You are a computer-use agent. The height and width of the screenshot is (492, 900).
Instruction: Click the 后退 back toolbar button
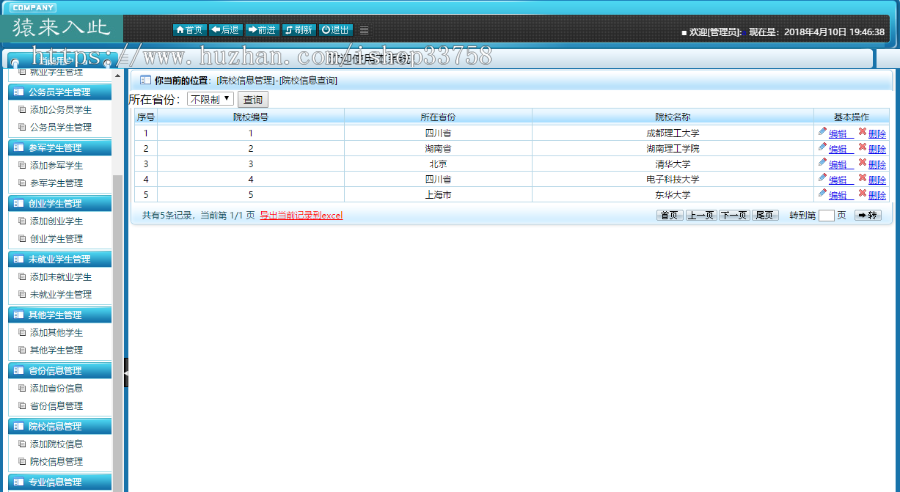226,30
